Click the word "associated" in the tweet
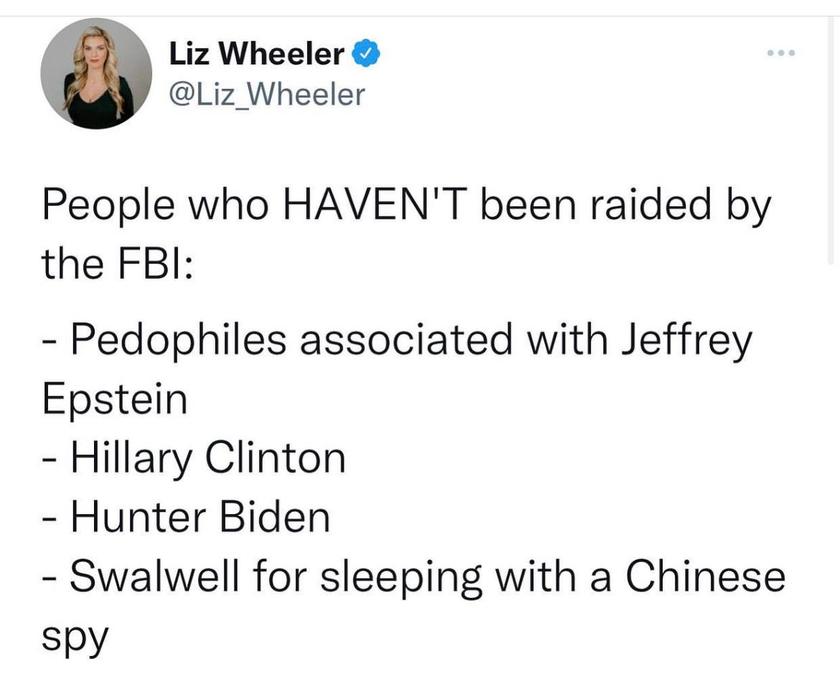The width and height of the screenshot is (840, 684). click(406, 340)
